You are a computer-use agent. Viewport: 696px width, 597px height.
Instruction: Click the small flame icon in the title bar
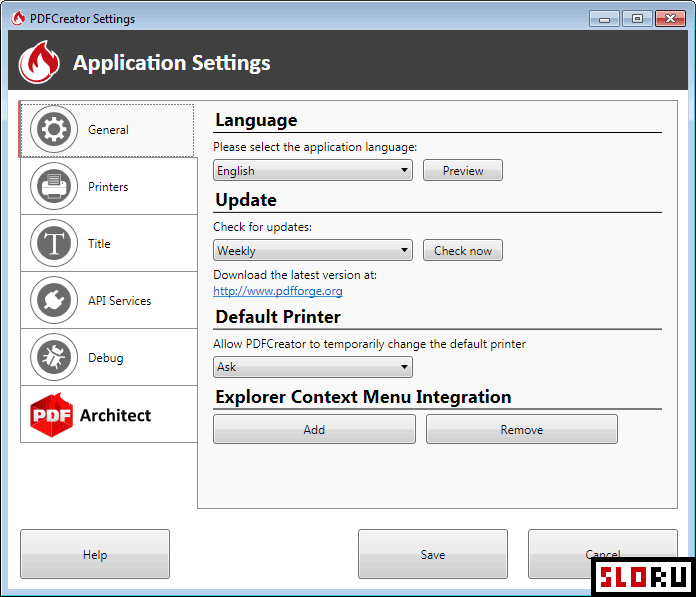pyautogui.click(x=18, y=18)
